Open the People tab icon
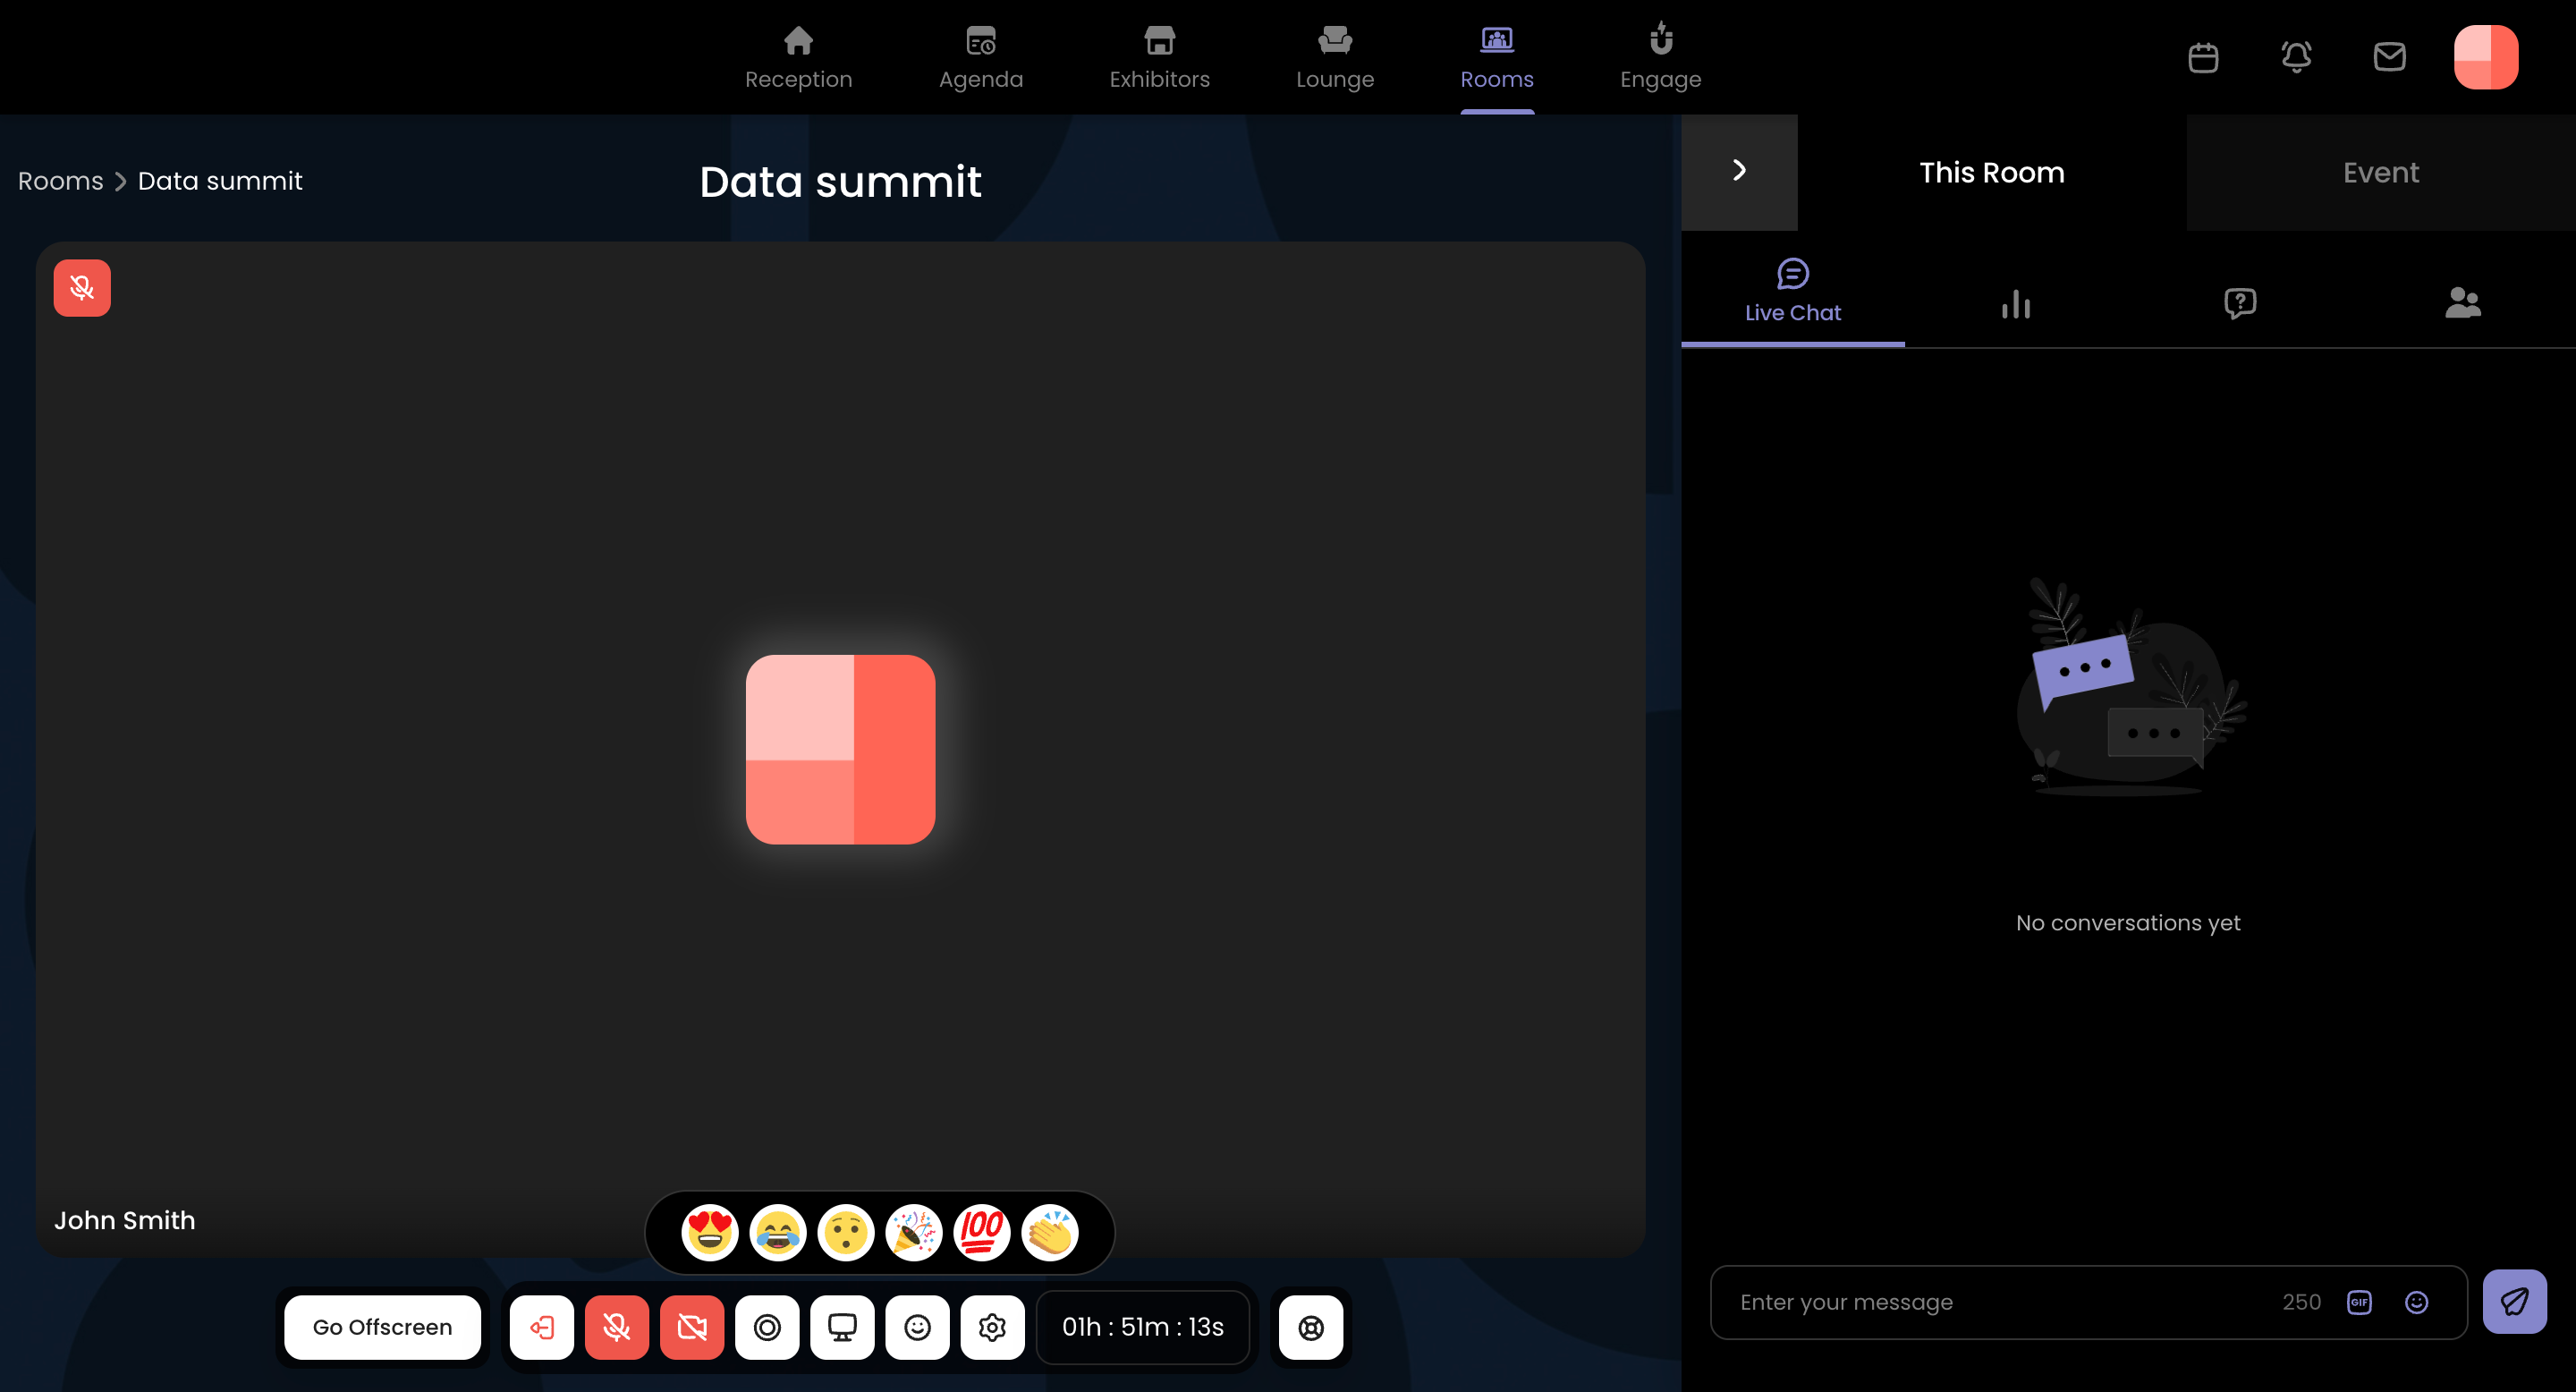Screen dimensions: 2576x1392 pos(2463,303)
